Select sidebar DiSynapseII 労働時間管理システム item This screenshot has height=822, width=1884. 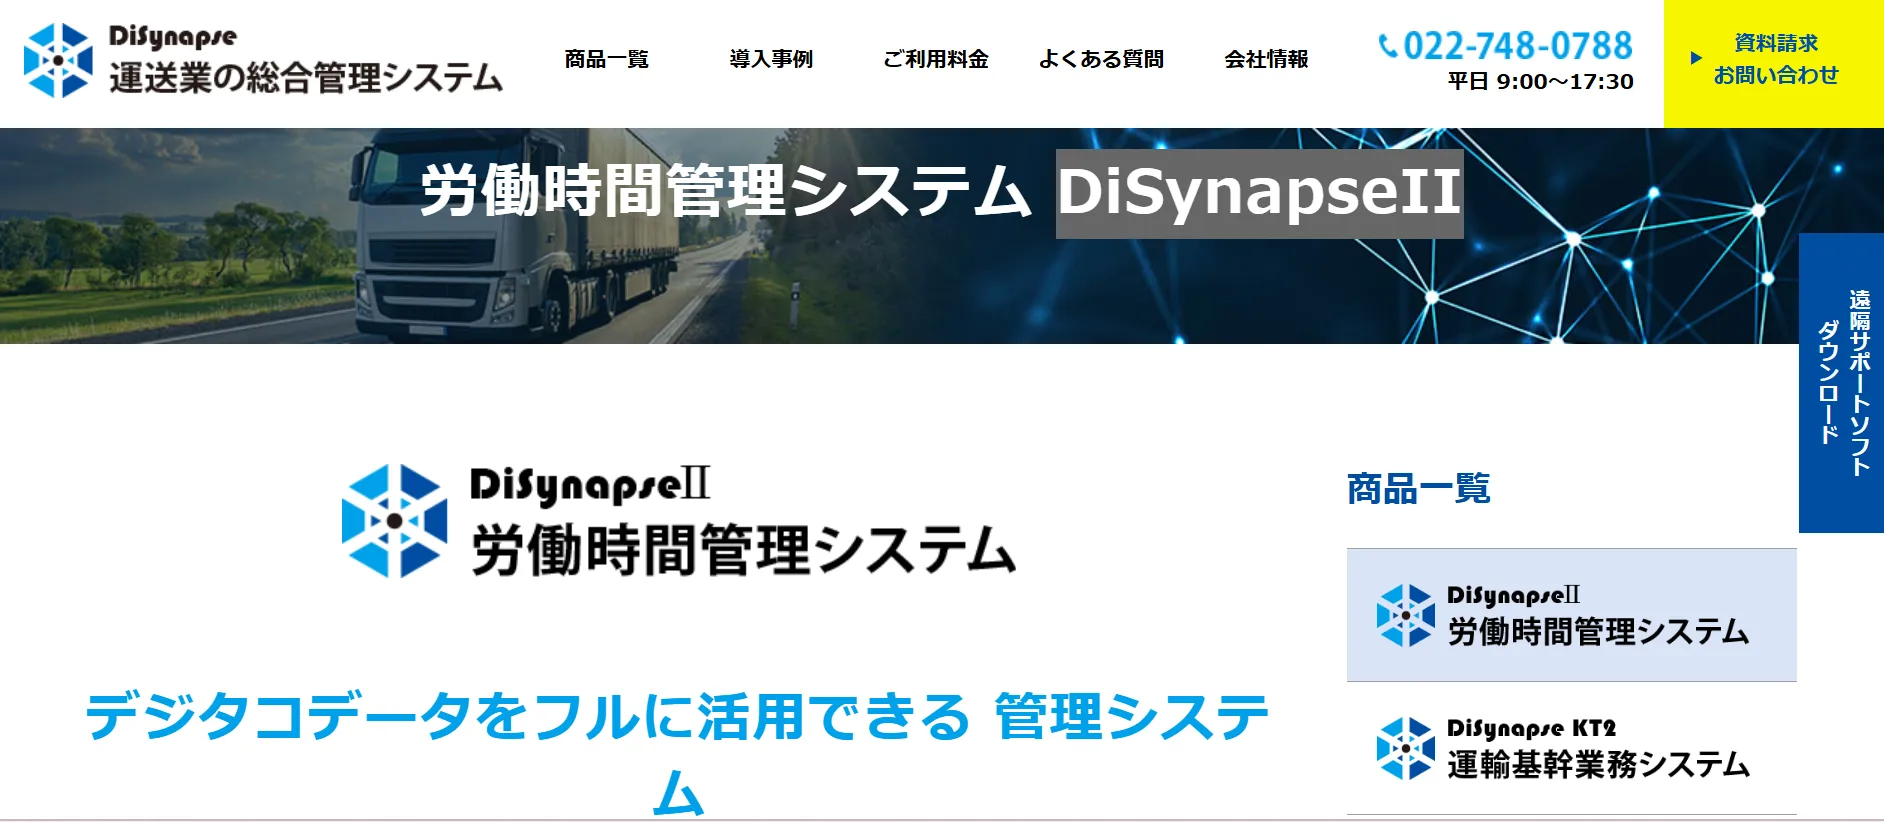(x=1571, y=615)
